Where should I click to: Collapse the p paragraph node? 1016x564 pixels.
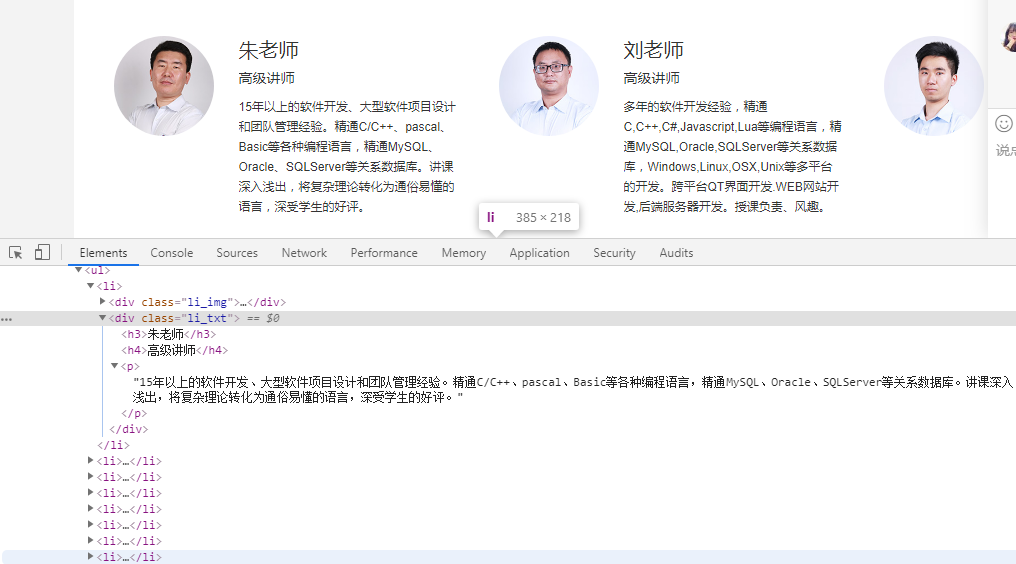(115, 366)
